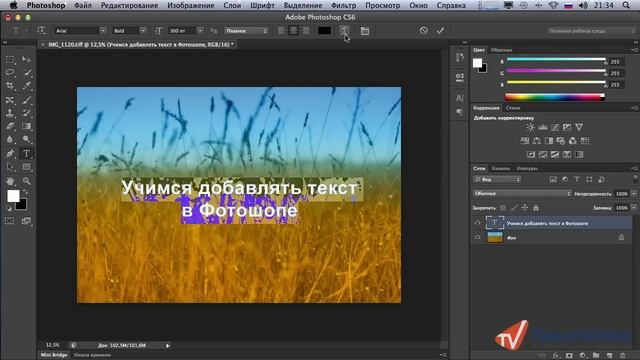640x360 pixels.
Task: Select the Hand tool
Action: (10, 181)
